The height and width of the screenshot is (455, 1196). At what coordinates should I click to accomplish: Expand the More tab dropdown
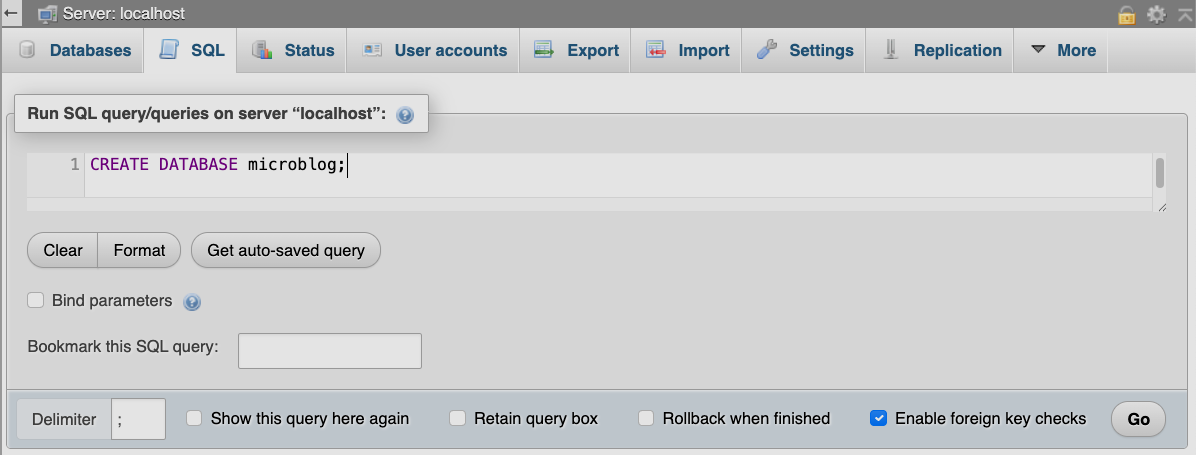pos(1063,50)
